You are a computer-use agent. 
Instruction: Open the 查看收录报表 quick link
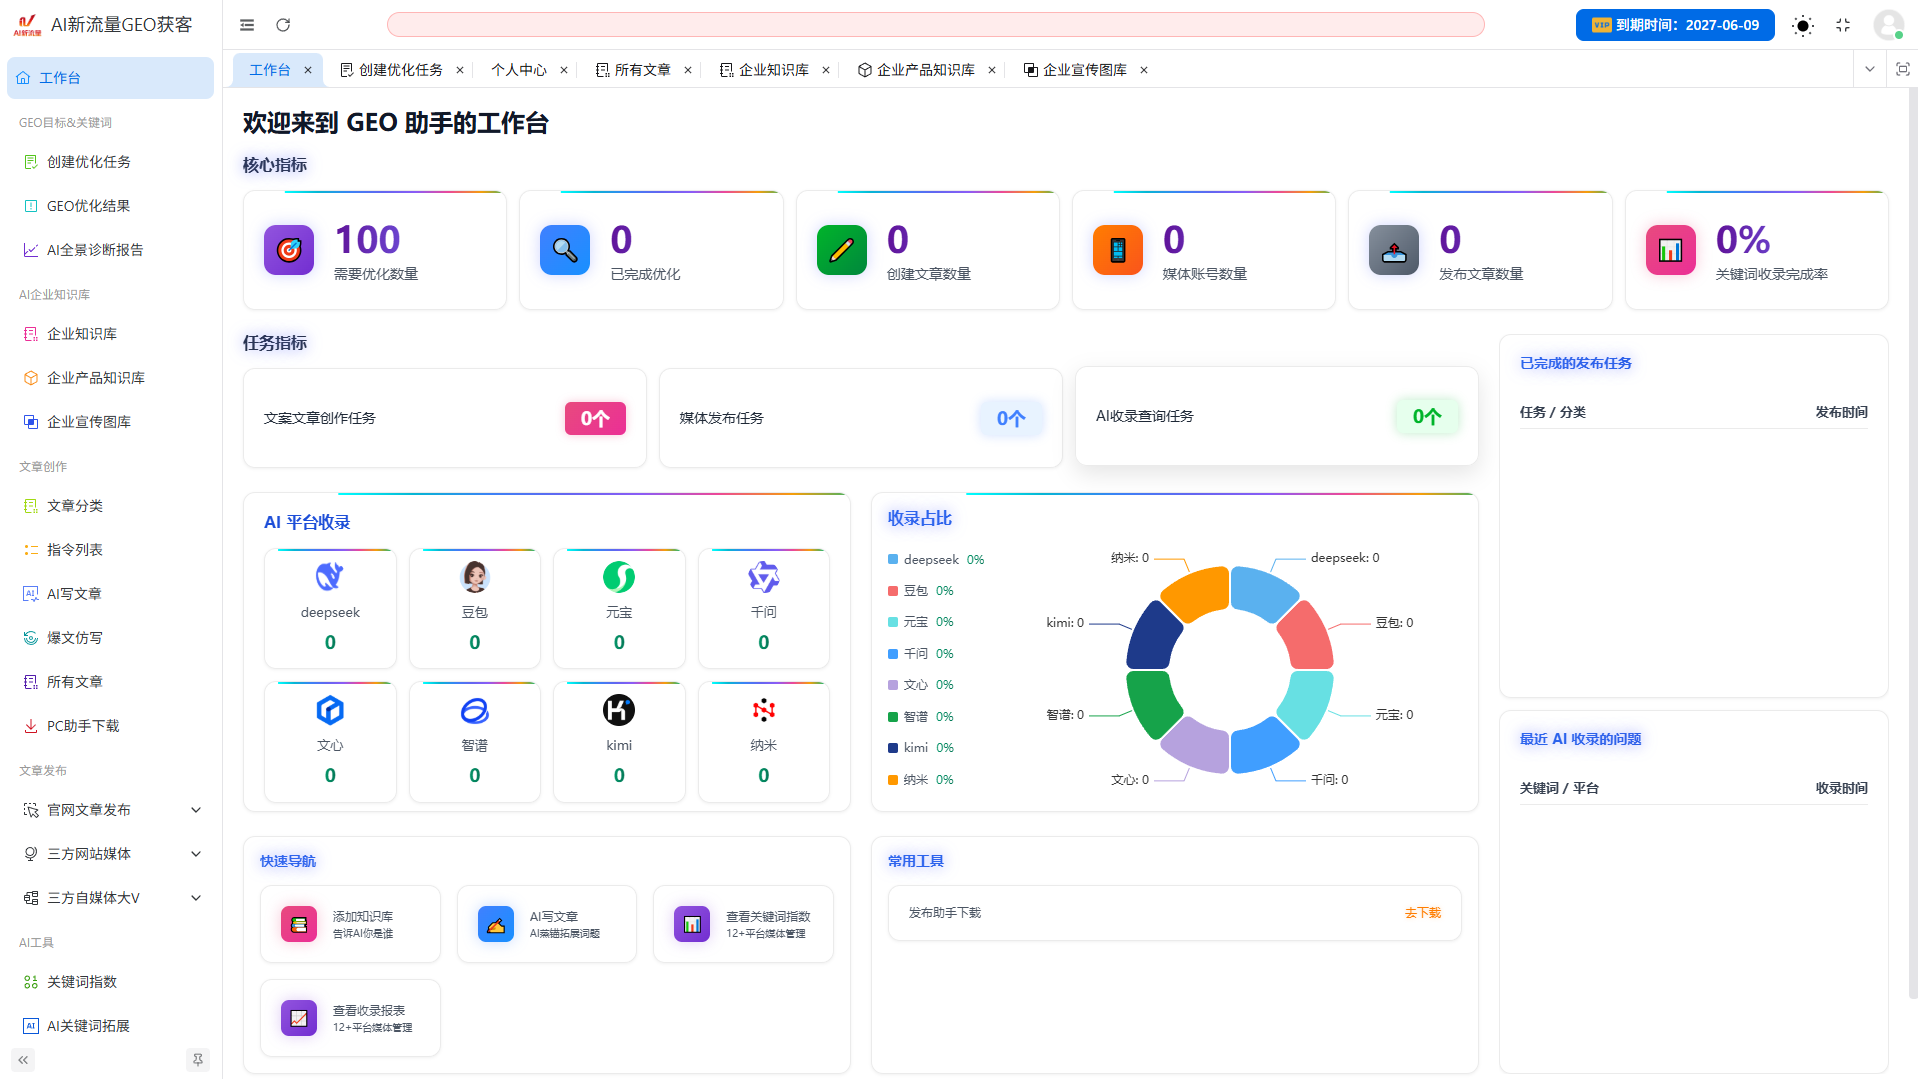(350, 1018)
